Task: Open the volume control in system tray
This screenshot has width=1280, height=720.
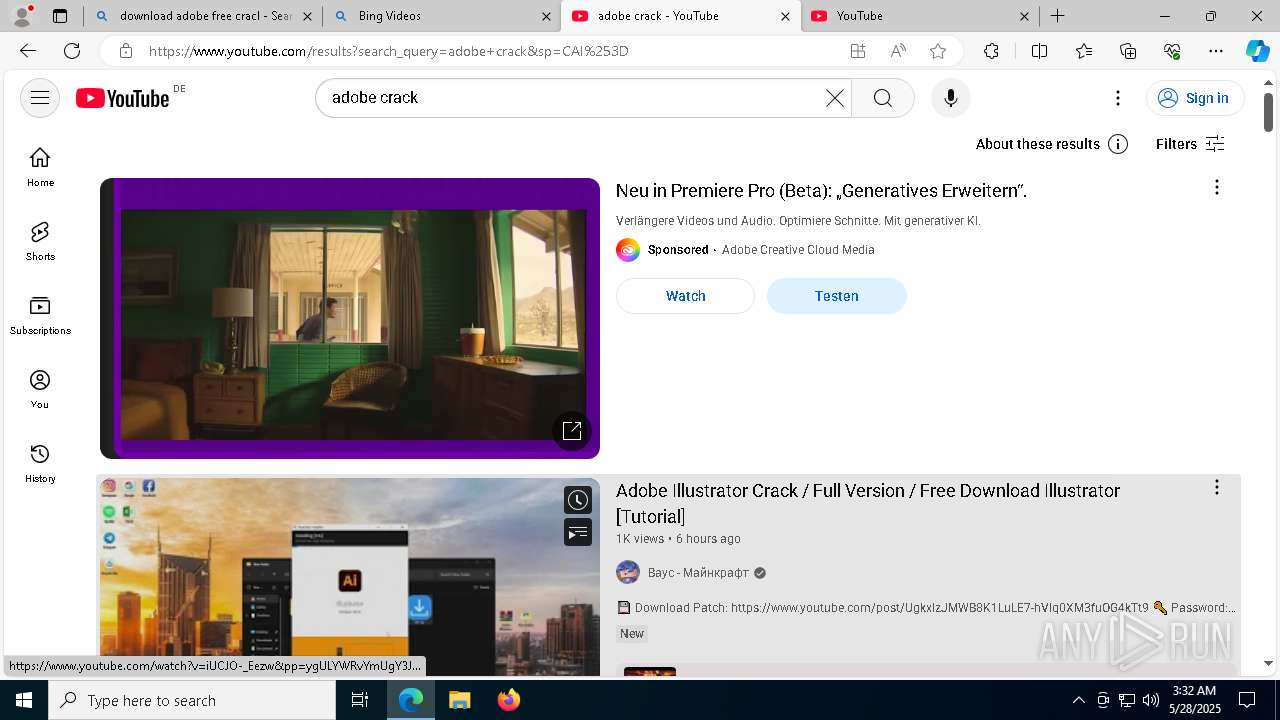Action: 1151,700
